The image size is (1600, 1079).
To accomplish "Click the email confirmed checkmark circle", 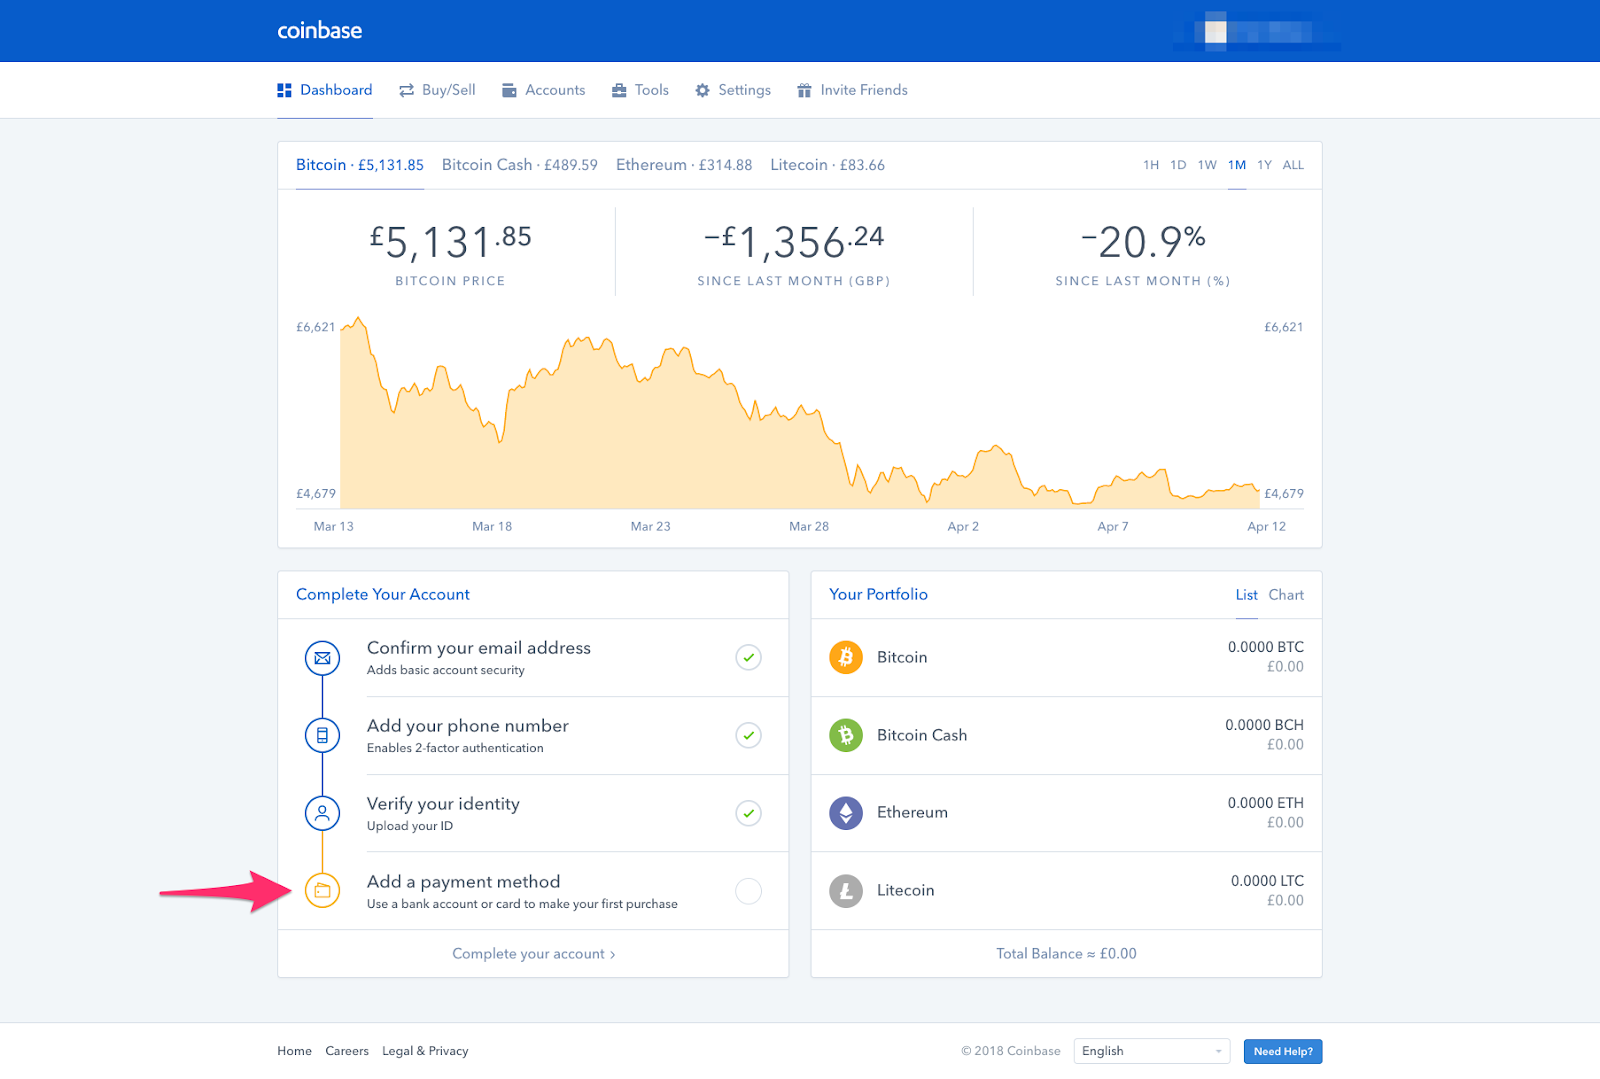I will [x=748, y=657].
